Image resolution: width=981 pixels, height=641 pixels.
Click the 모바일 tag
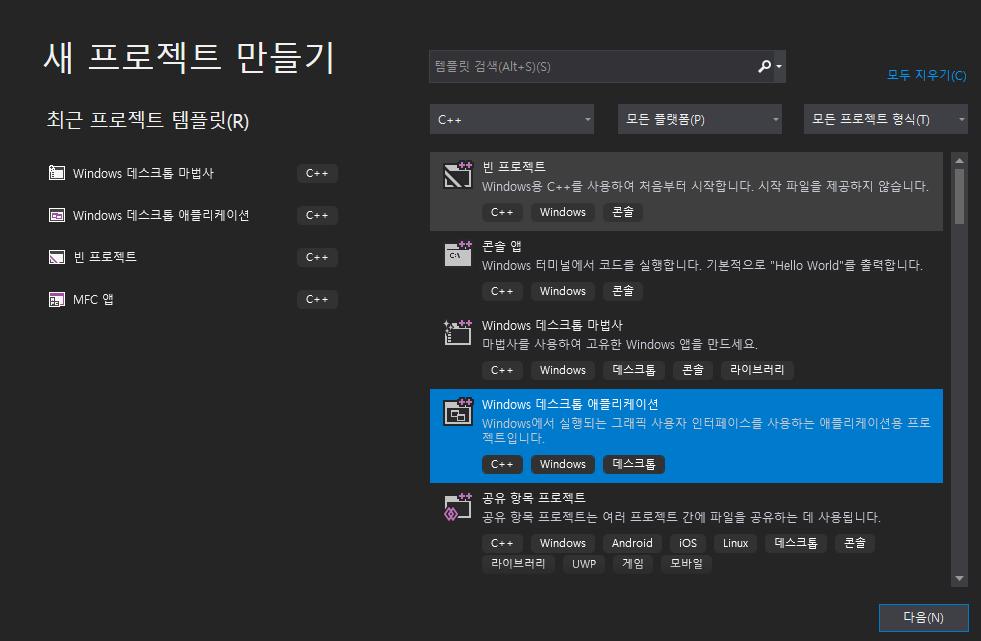(x=686, y=563)
